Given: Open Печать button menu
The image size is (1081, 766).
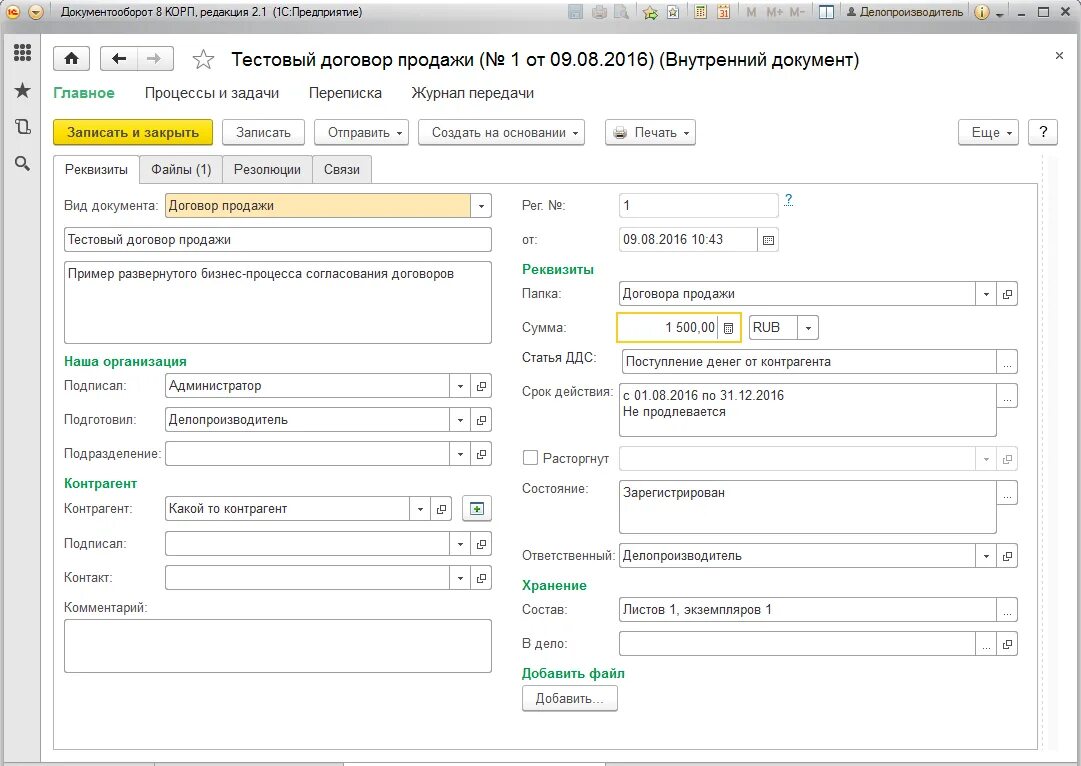Looking at the screenshot, I should (650, 132).
